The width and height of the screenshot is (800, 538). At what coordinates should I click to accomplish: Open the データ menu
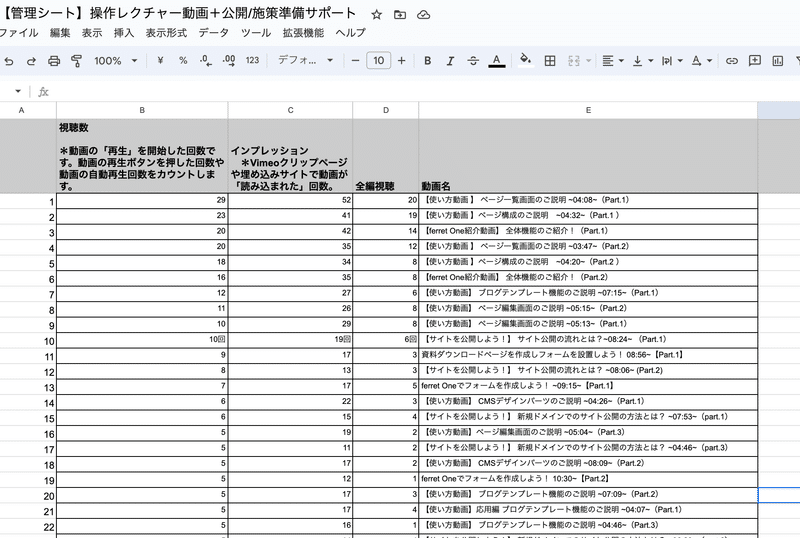click(214, 33)
